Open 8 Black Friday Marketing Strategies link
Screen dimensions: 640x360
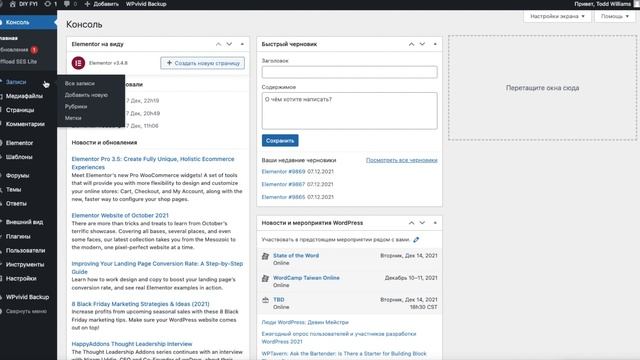pyautogui.click(x=140, y=304)
